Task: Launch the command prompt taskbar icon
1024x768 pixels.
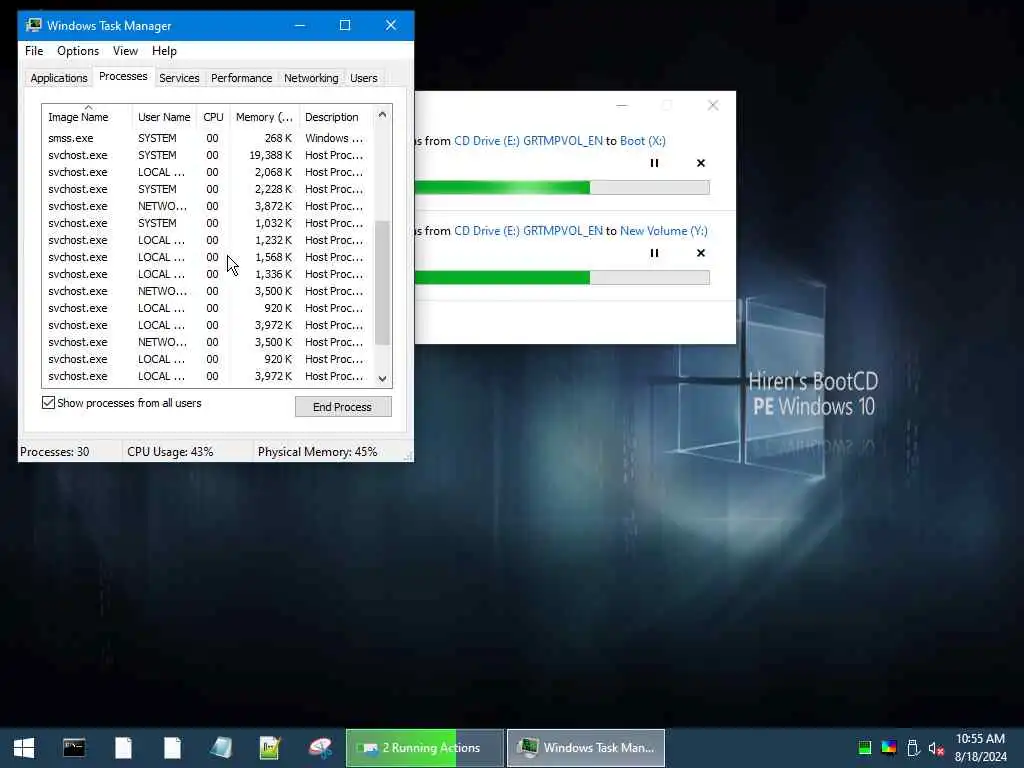Action: [x=74, y=748]
